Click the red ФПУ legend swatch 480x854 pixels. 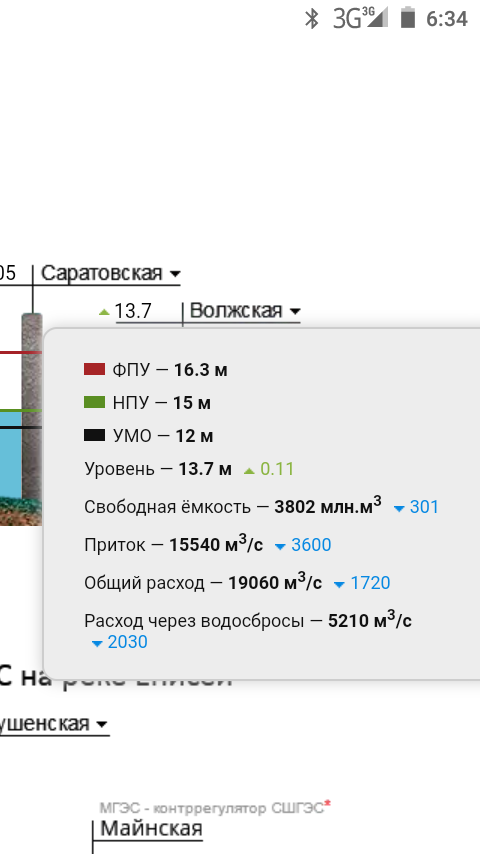[94, 369]
